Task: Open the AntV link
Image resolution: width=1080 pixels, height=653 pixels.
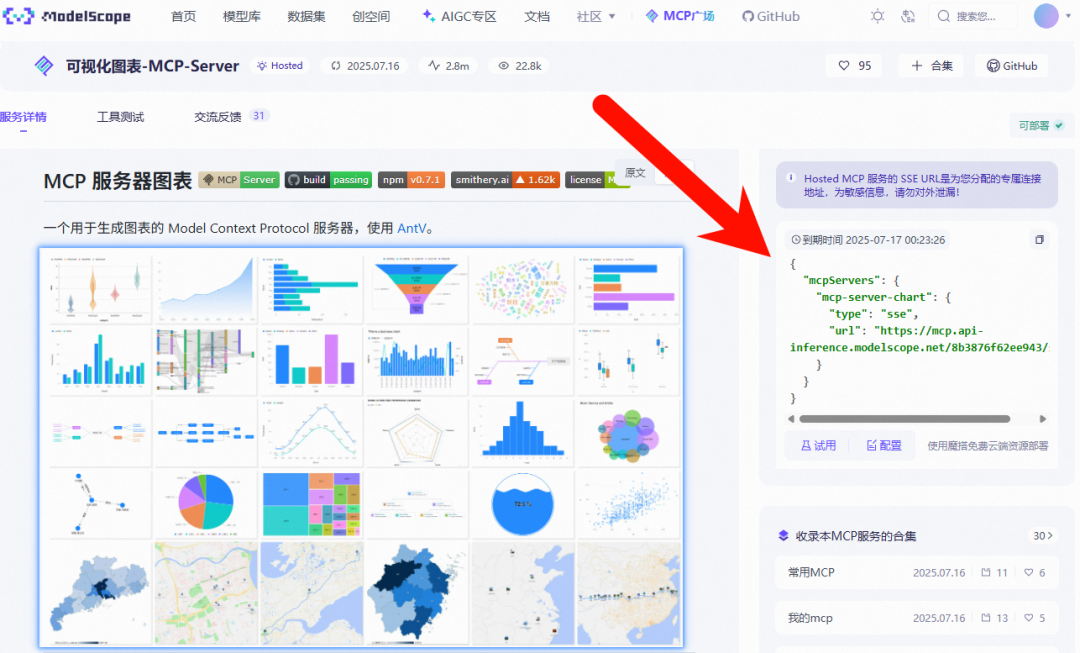Action: (412, 228)
